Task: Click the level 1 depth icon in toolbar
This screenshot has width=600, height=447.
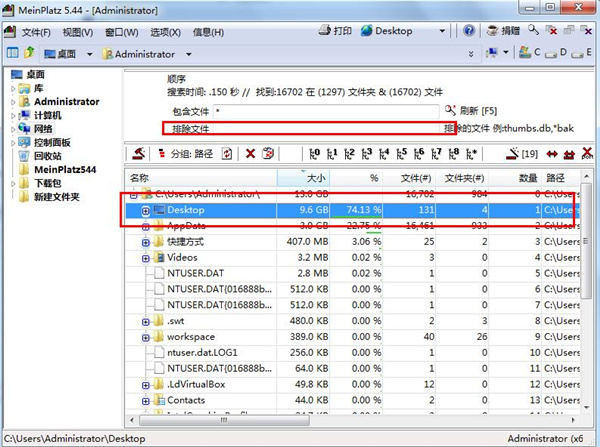Action: (331, 154)
